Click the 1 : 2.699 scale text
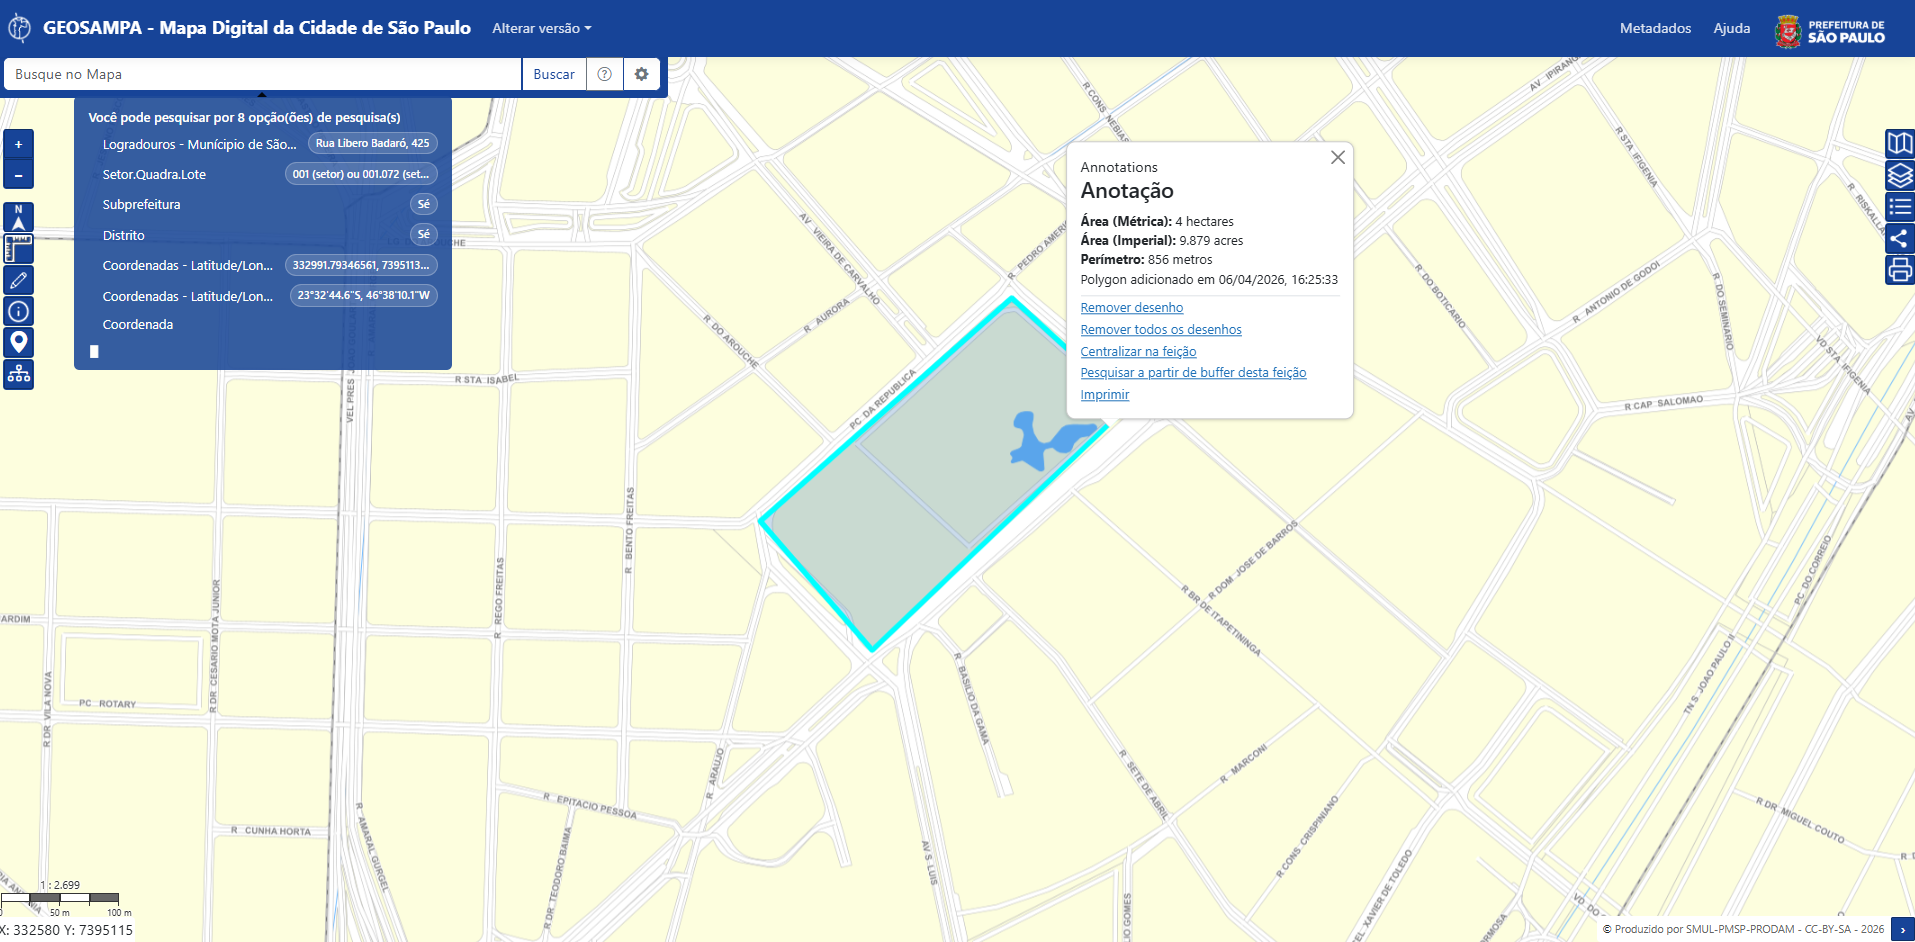This screenshot has width=1915, height=942. 60,885
